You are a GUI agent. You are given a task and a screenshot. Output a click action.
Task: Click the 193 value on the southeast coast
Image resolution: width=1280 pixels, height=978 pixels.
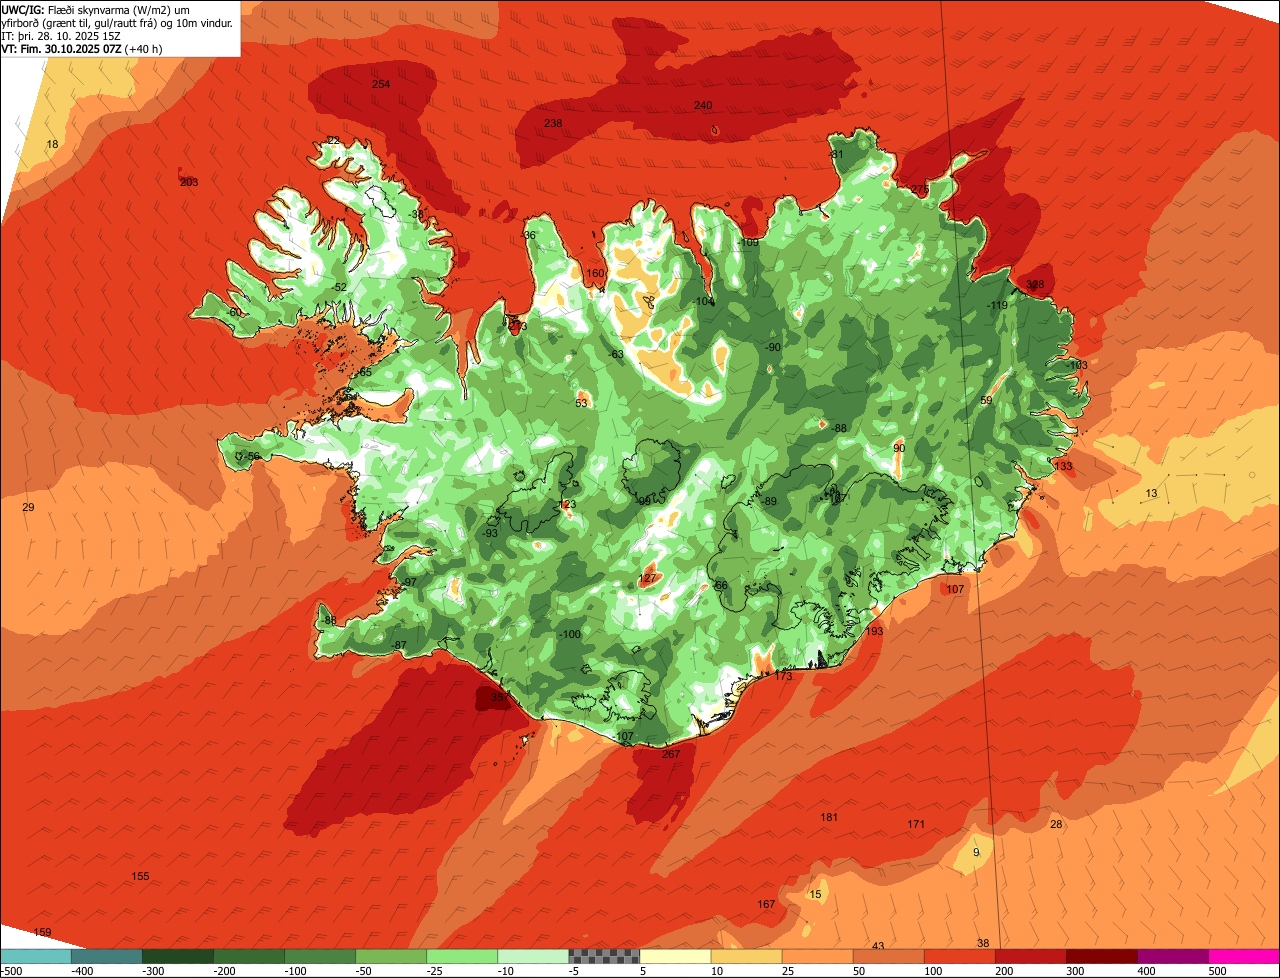pos(875,632)
